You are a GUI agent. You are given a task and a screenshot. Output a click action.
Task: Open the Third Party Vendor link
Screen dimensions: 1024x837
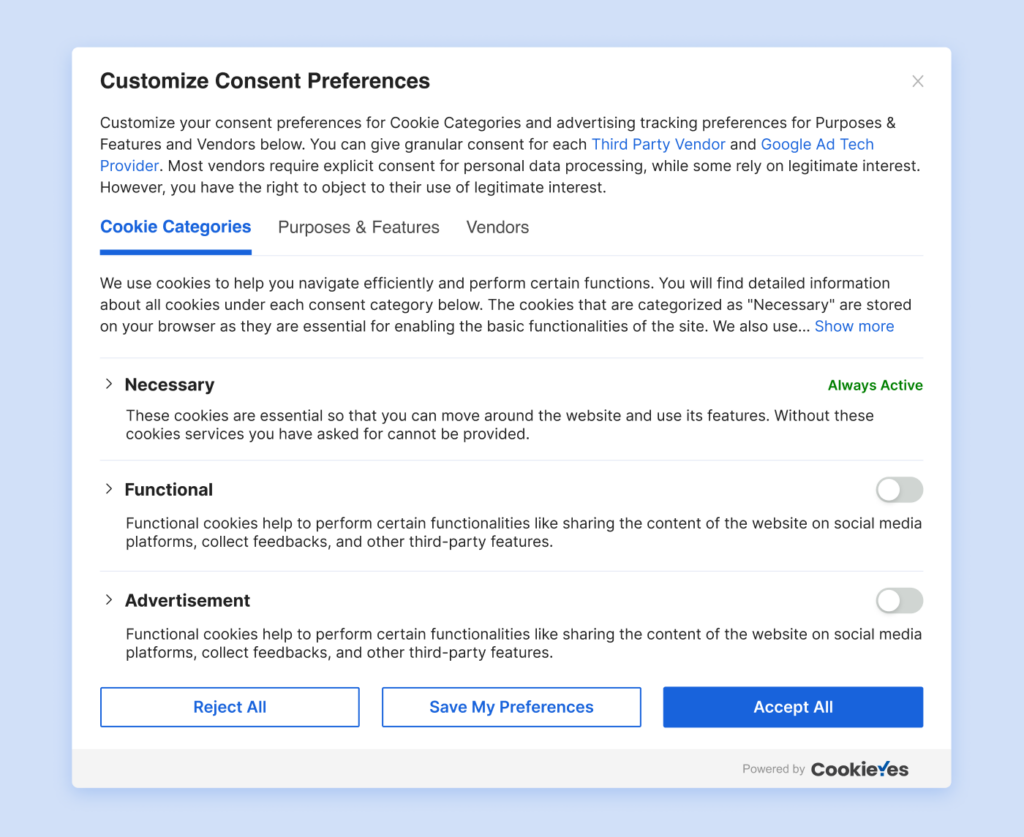[658, 145]
